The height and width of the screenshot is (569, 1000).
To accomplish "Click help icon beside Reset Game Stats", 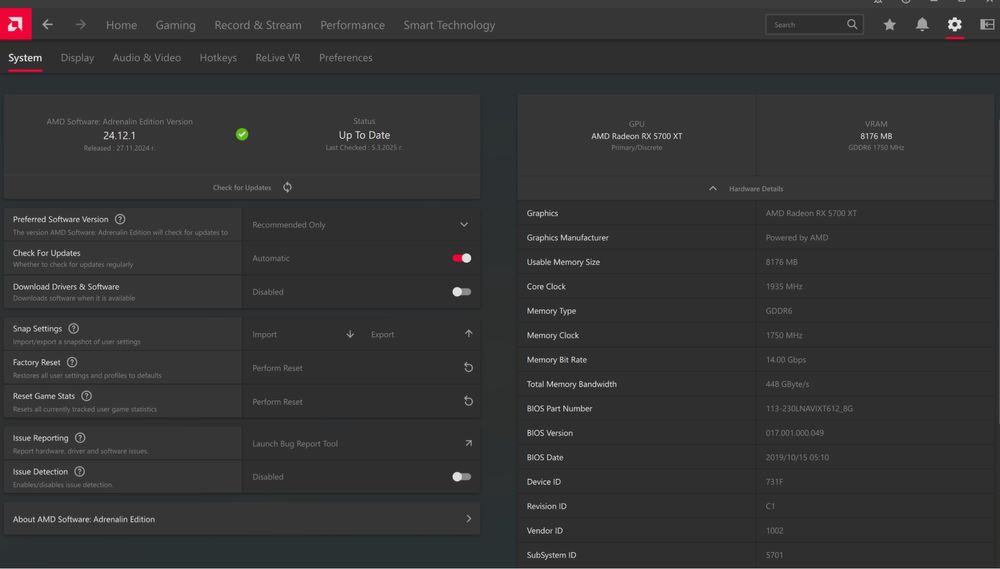I will [87, 396].
